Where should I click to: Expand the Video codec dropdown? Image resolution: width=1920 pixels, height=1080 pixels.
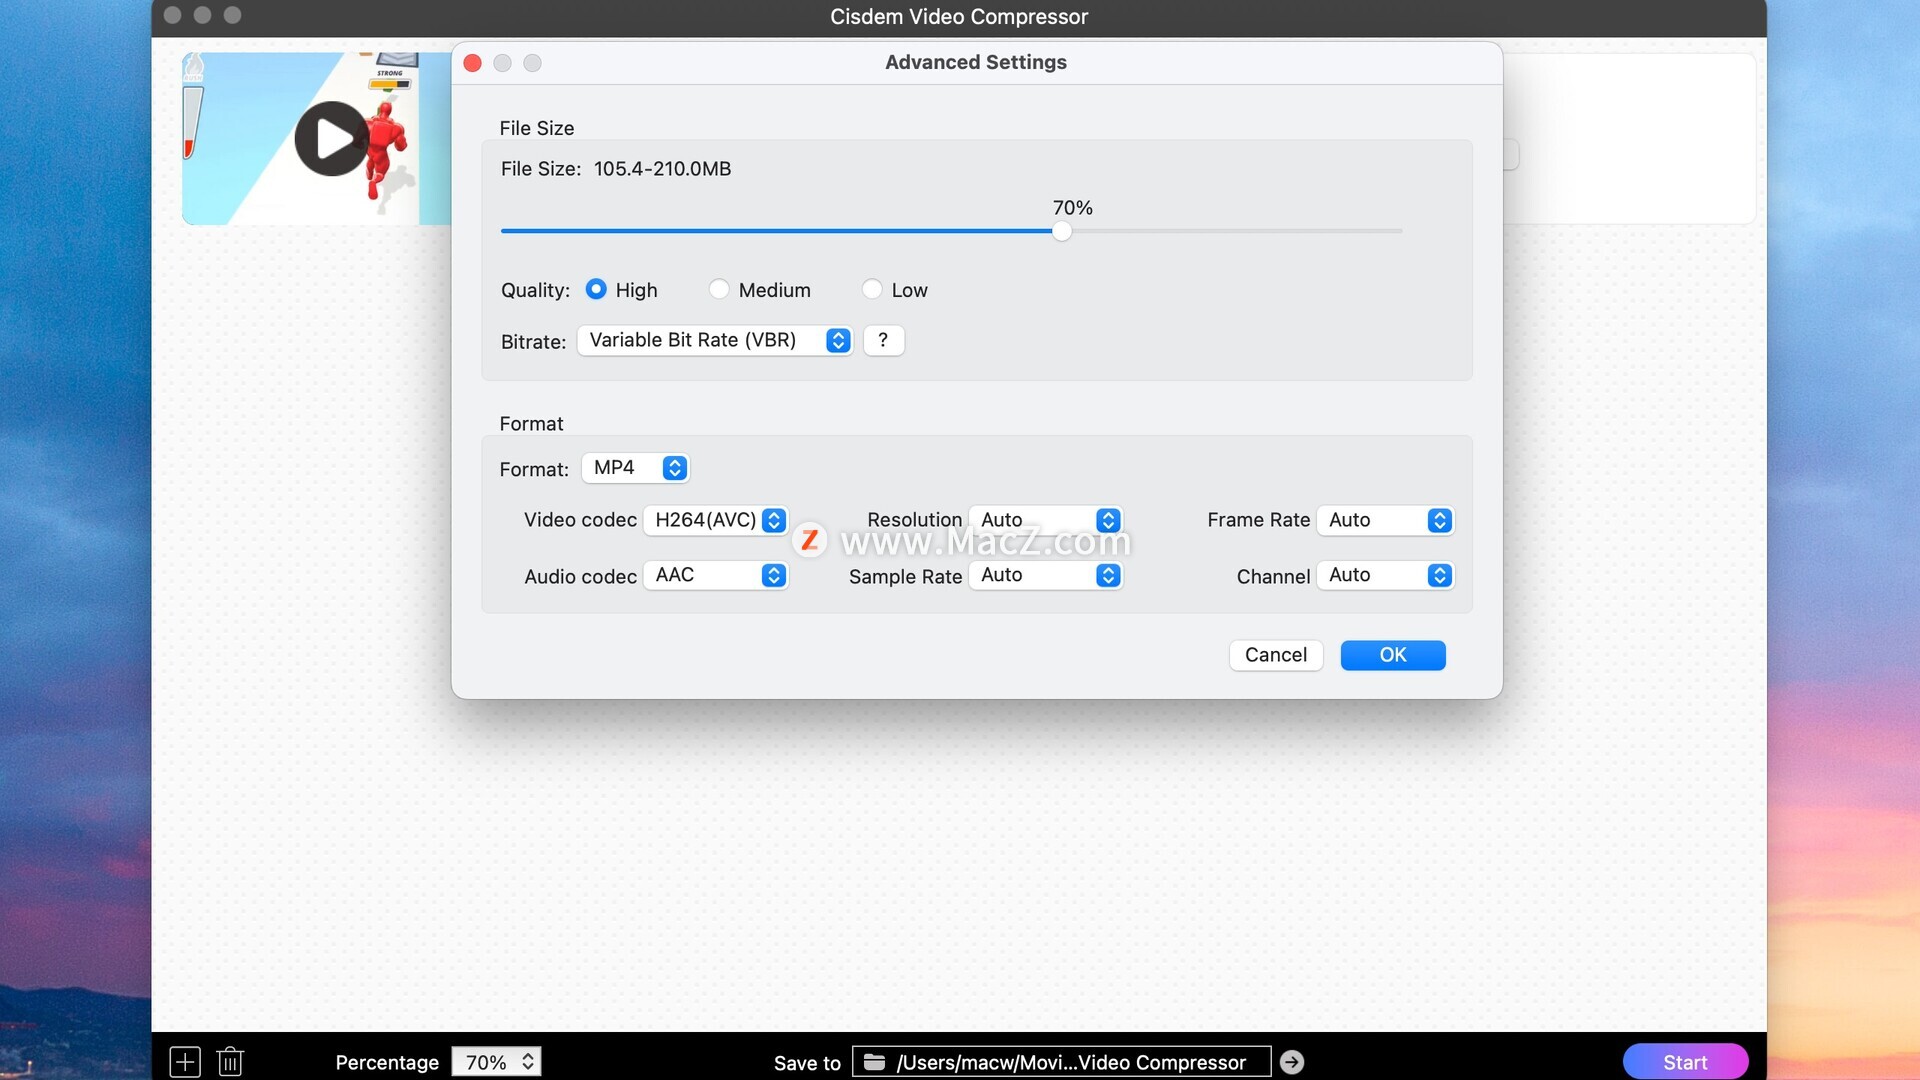(716, 520)
